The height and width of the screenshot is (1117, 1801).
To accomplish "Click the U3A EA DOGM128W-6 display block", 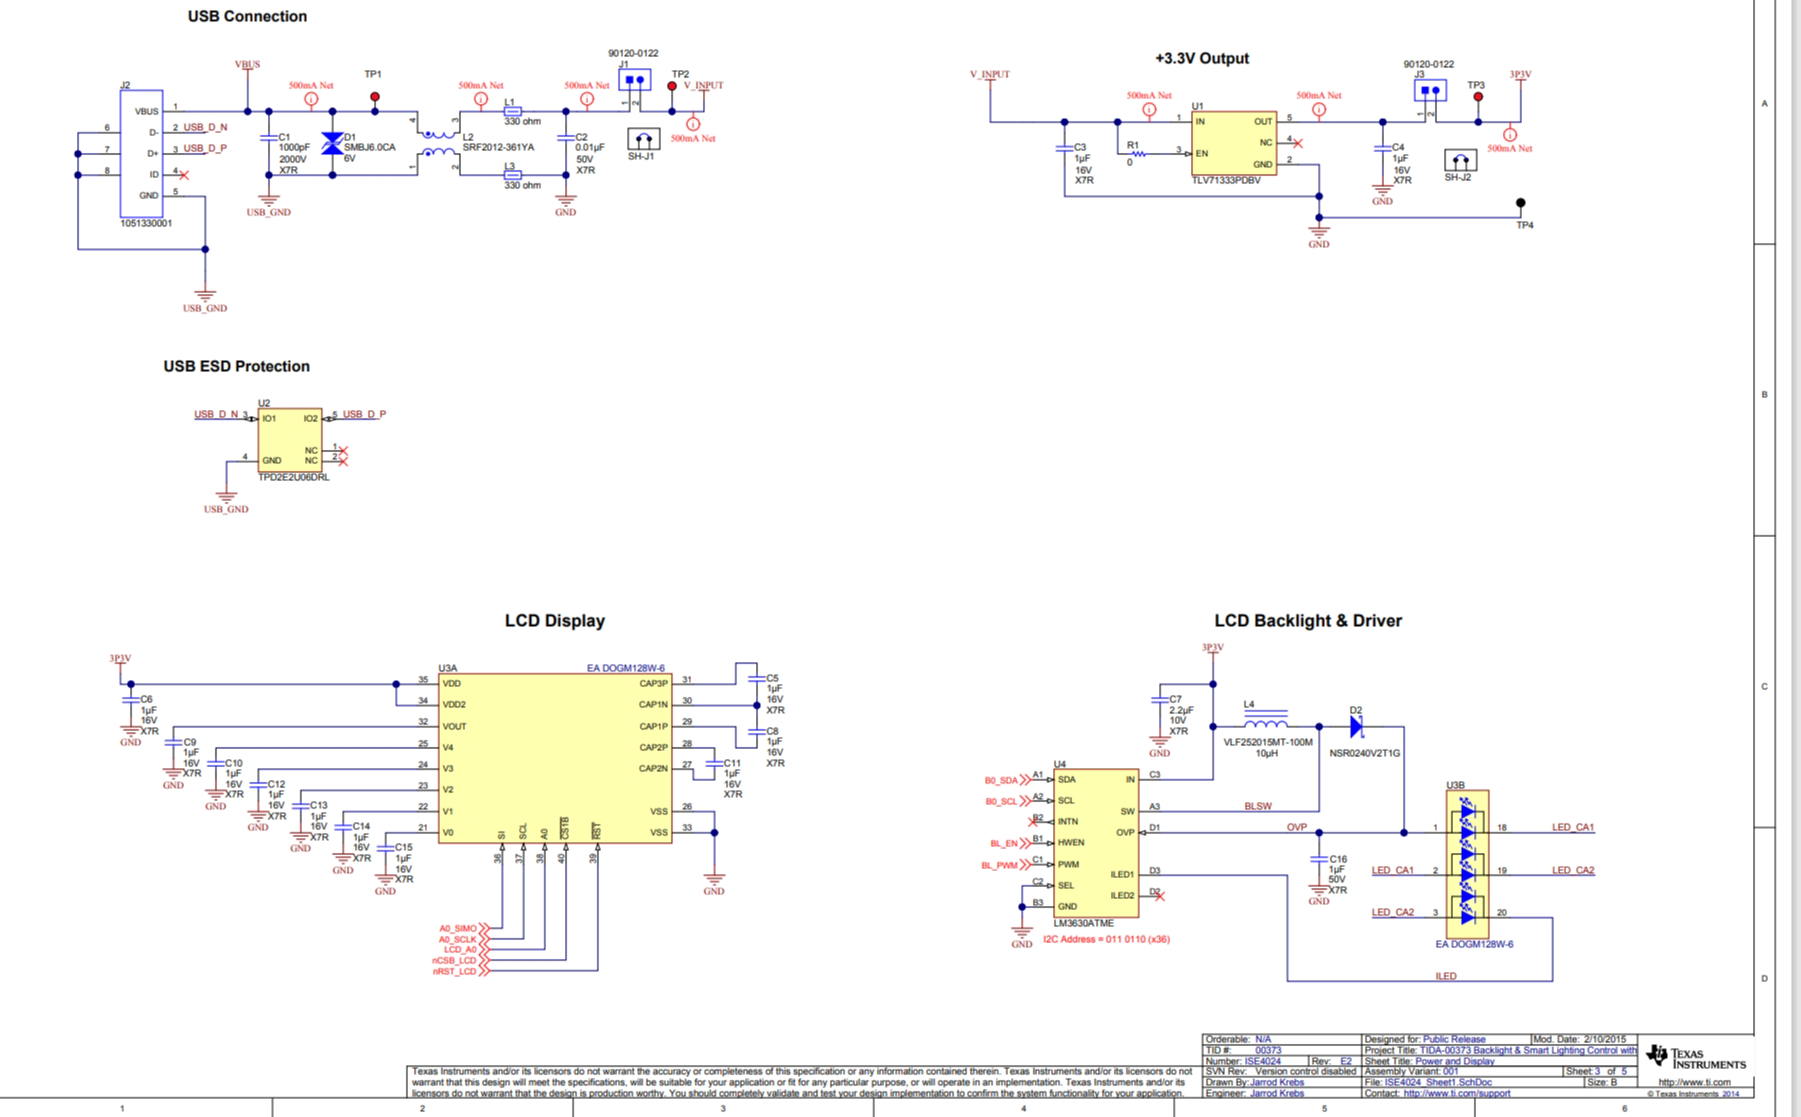I will pos(555,757).
